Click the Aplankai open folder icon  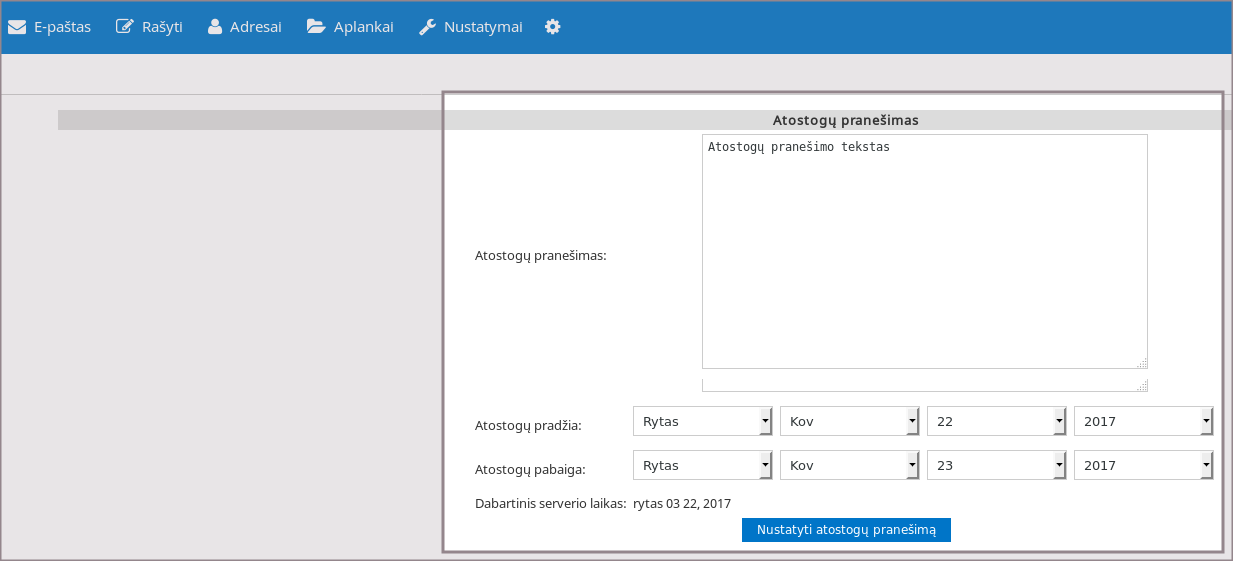pyautogui.click(x=316, y=27)
